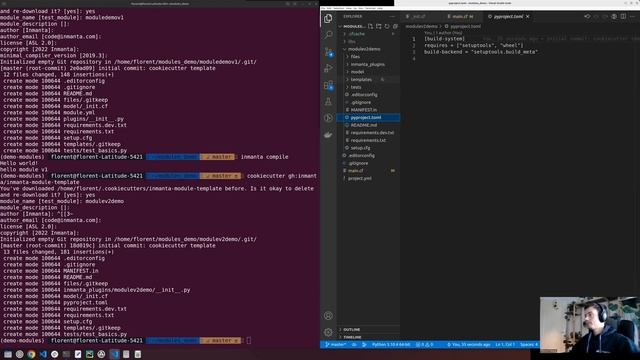Switch to the _init.cf editor tab
This screenshot has height=360, width=640.
[419, 16]
